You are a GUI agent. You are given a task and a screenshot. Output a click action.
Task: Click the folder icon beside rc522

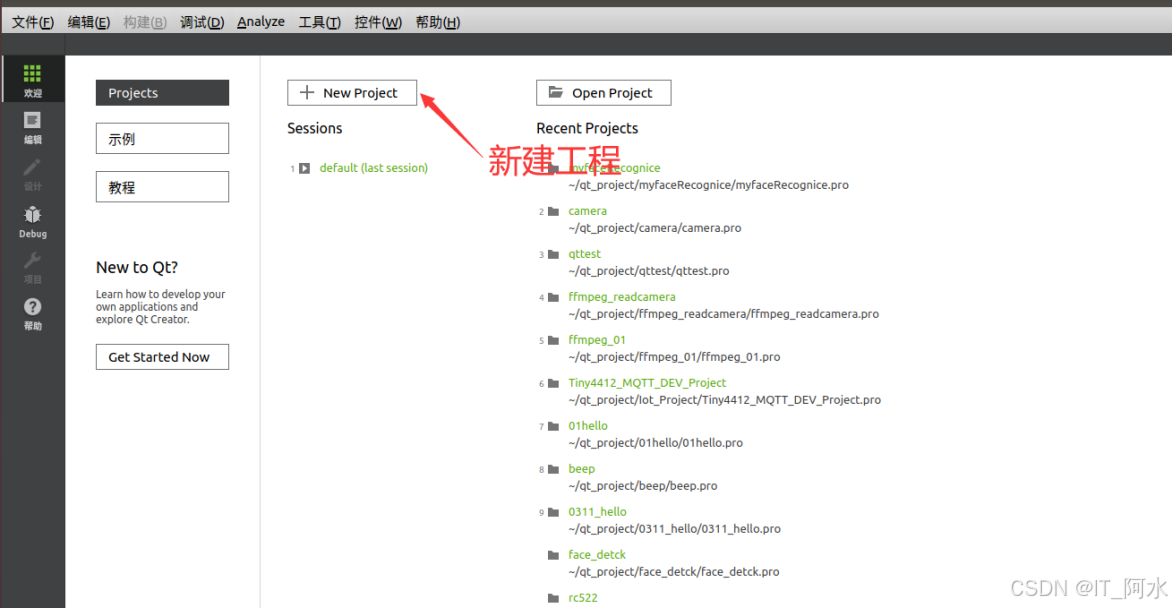(553, 598)
